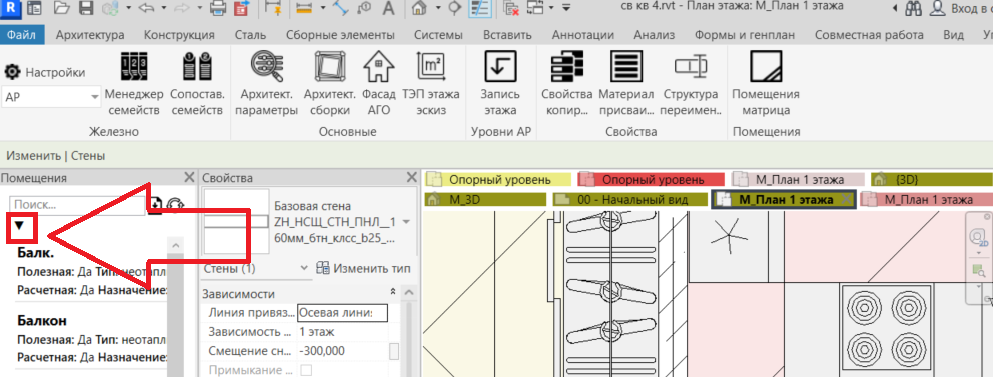Launch Помещения матрица tool

pos(766,84)
